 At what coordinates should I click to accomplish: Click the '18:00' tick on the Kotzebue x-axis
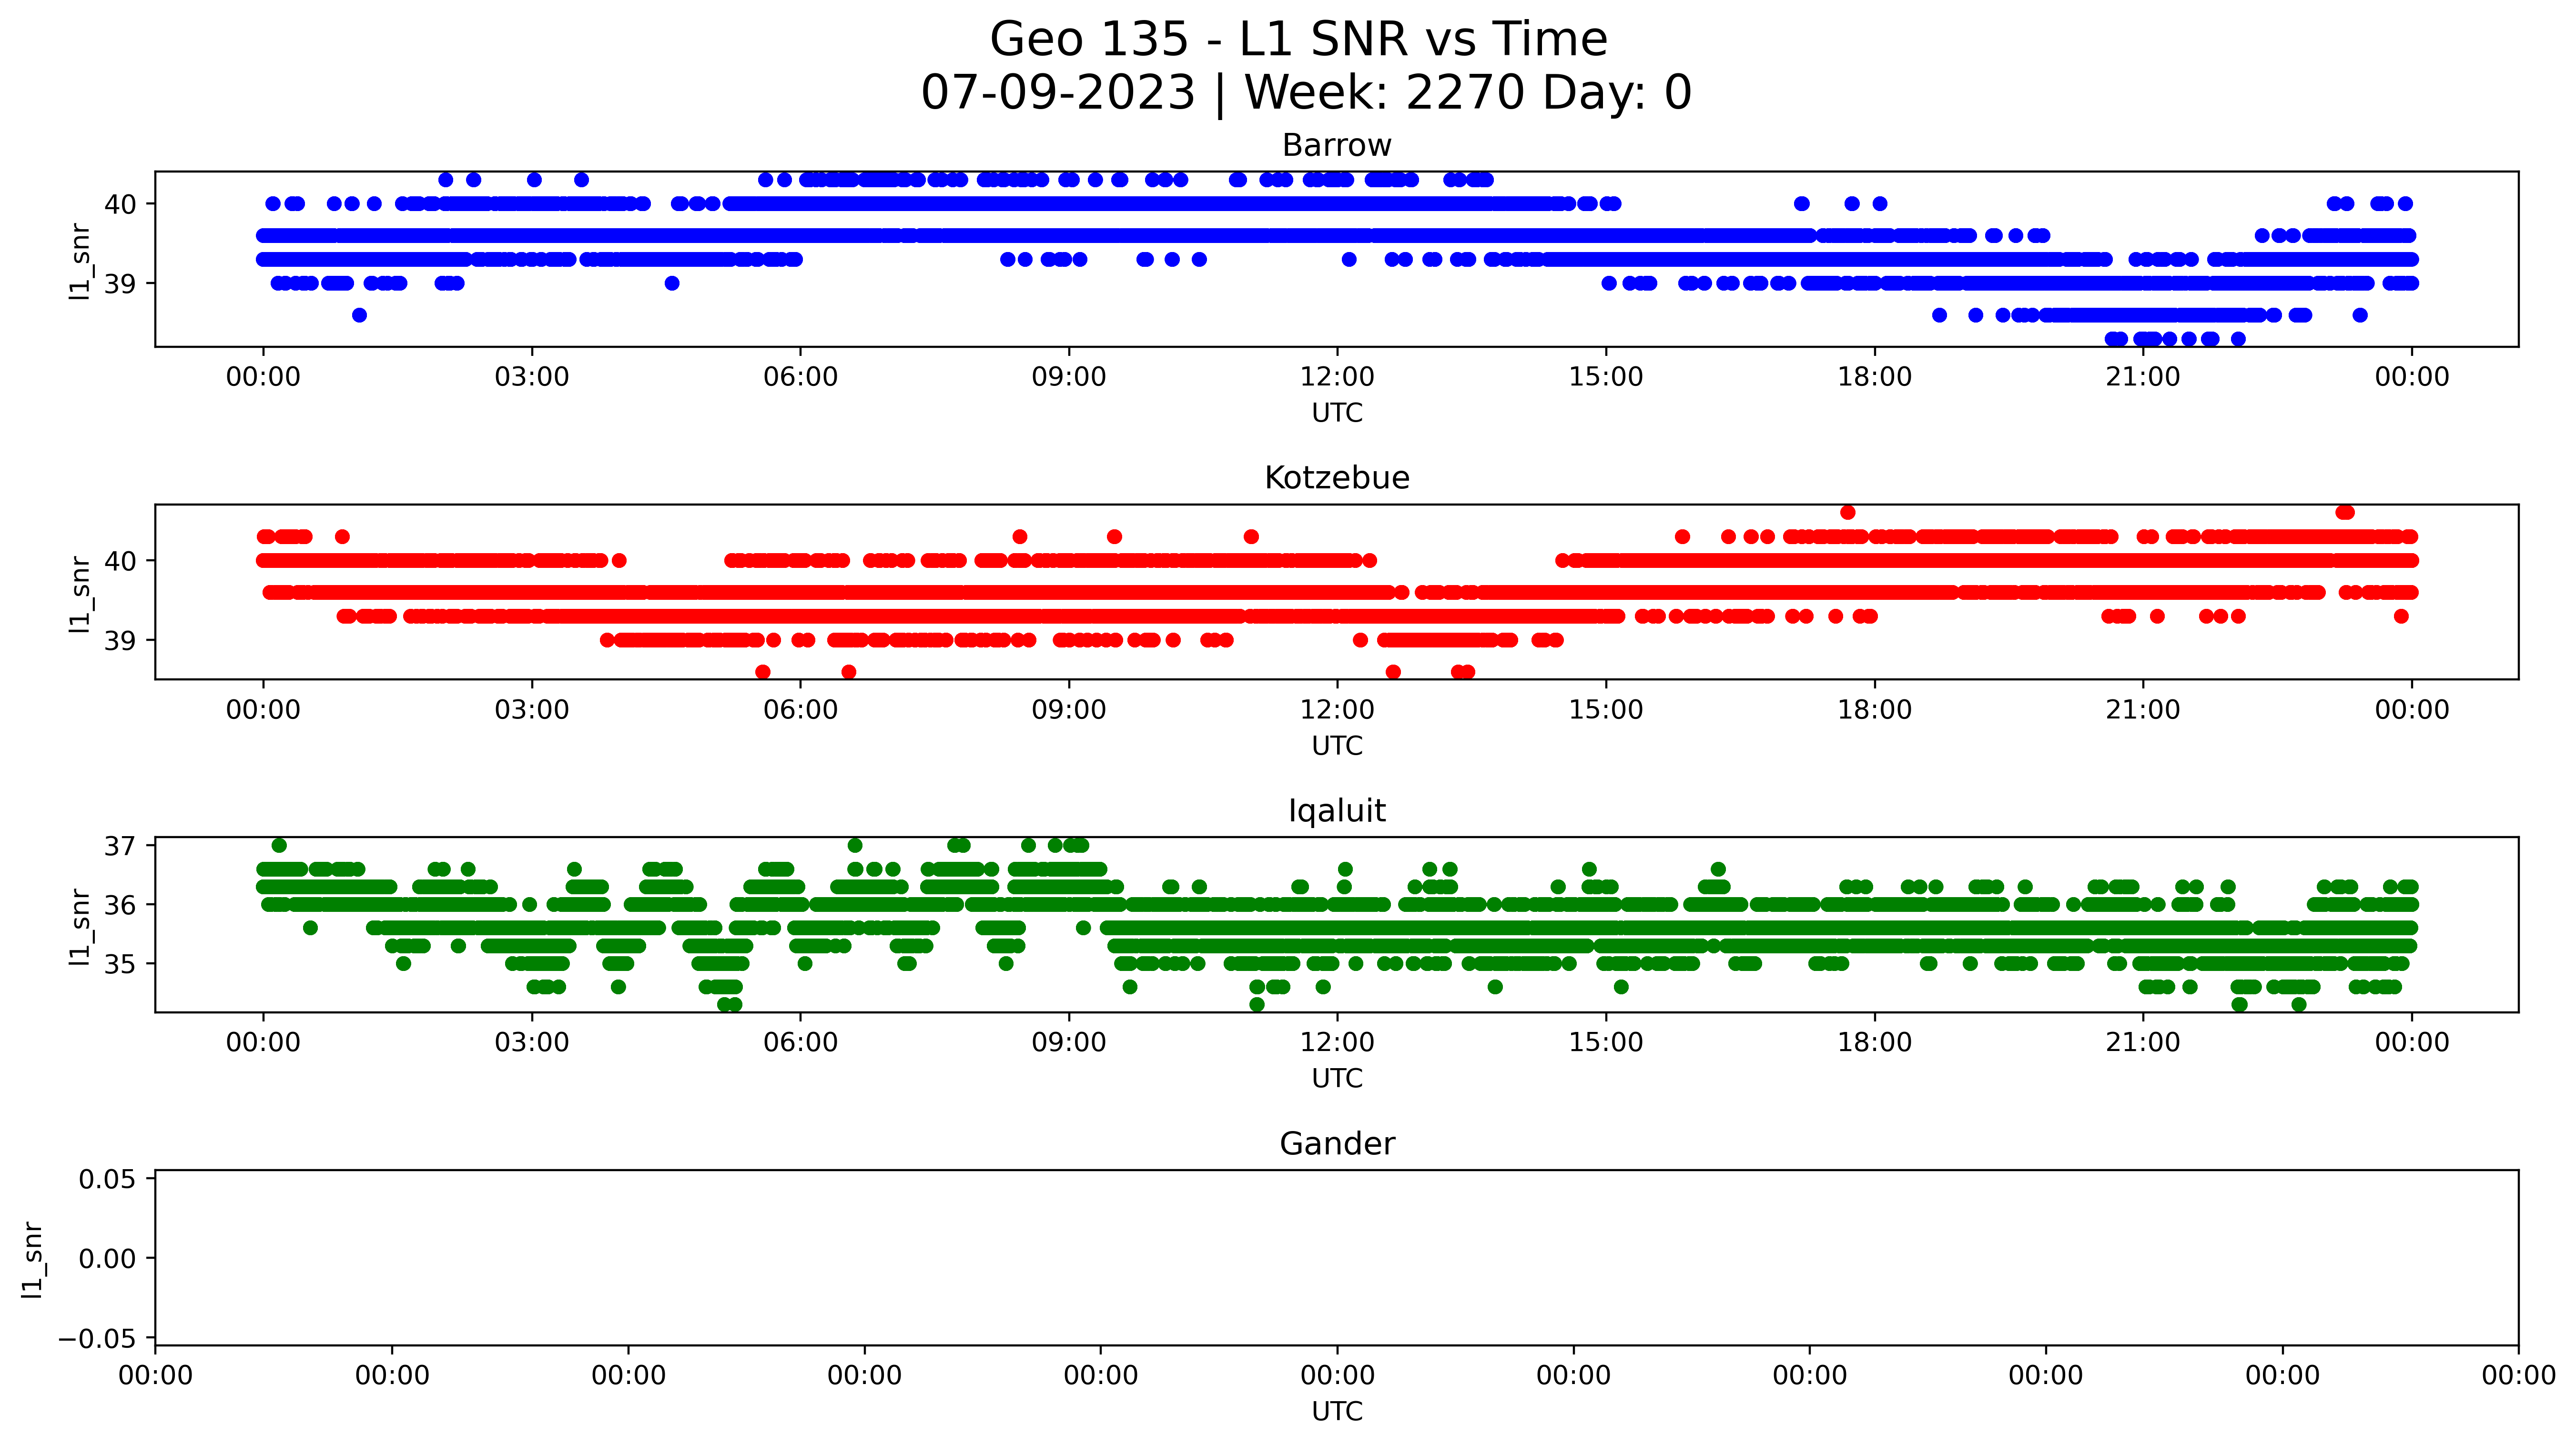tap(1874, 711)
